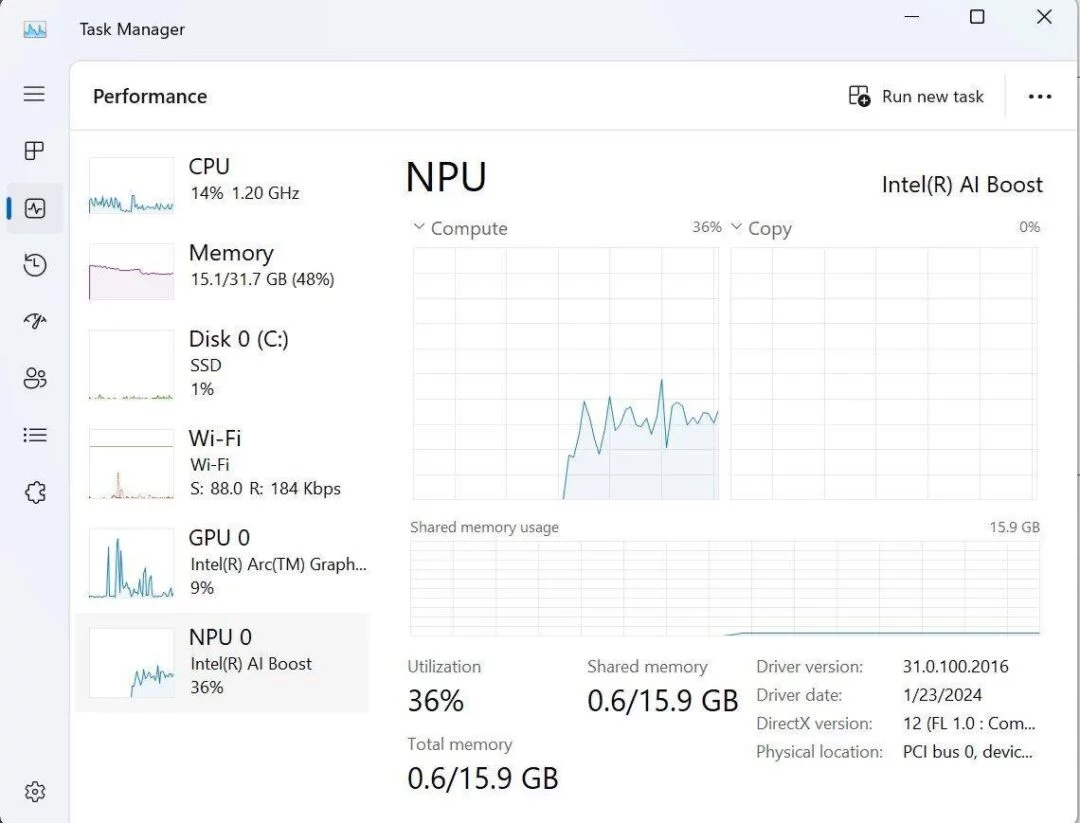The image size is (1080, 823).
Task: Open the App history page
Action: tap(33, 265)
